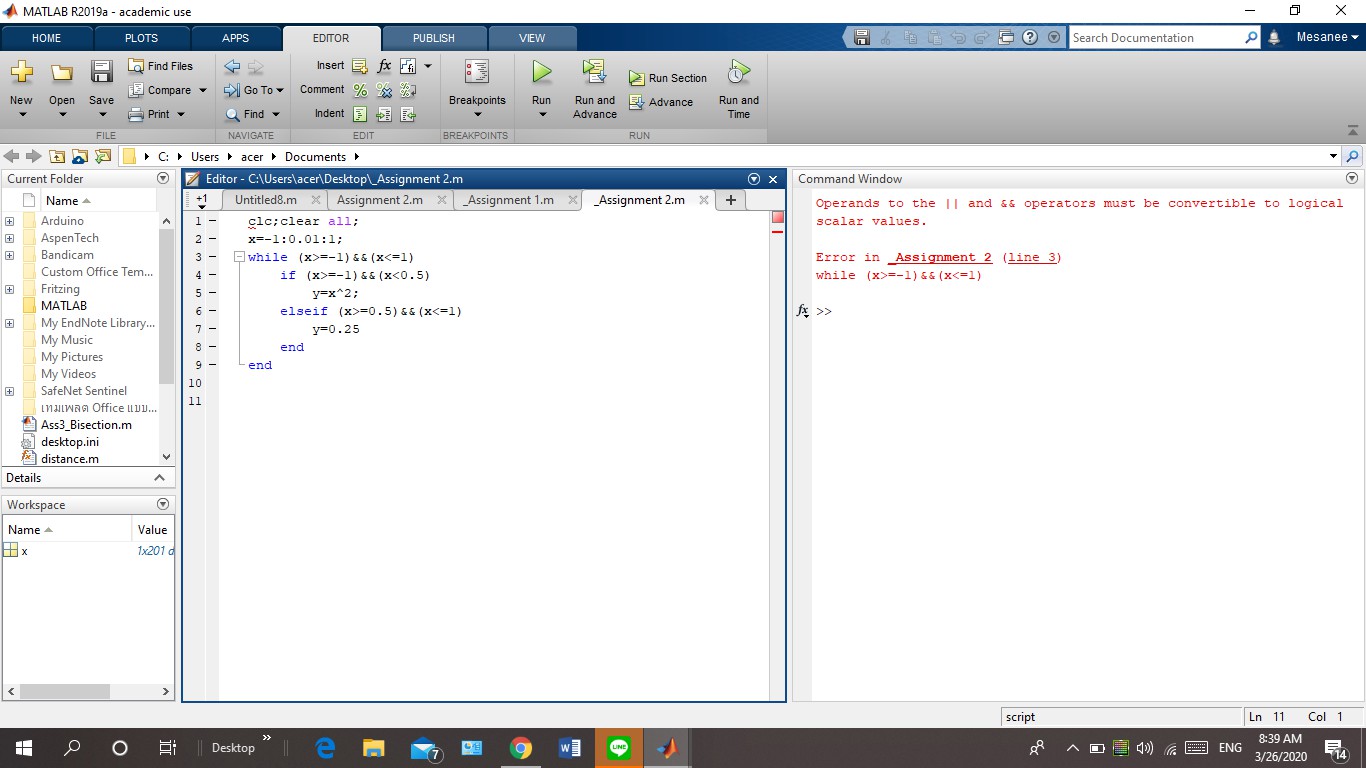
Task: Run the script with the green Run arrow
Action: point(541,72)
